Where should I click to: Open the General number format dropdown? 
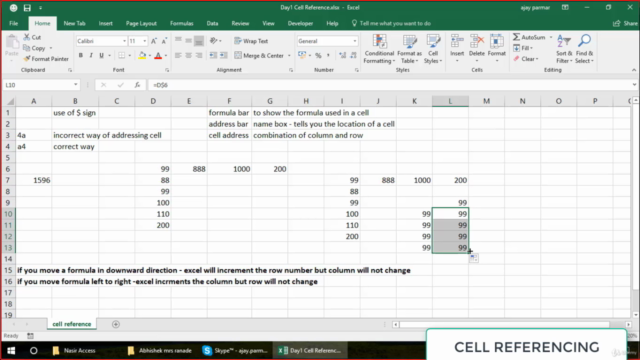click(354, 41)
